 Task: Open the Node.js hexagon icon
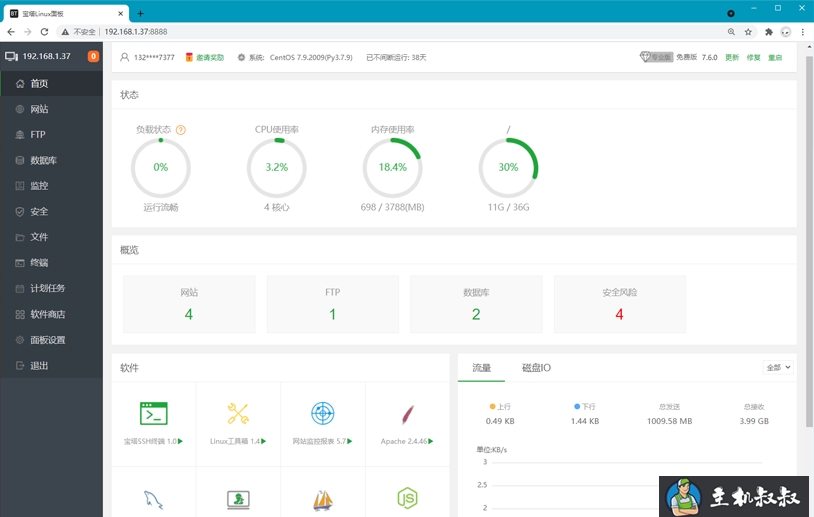click(x=408, y=498)
